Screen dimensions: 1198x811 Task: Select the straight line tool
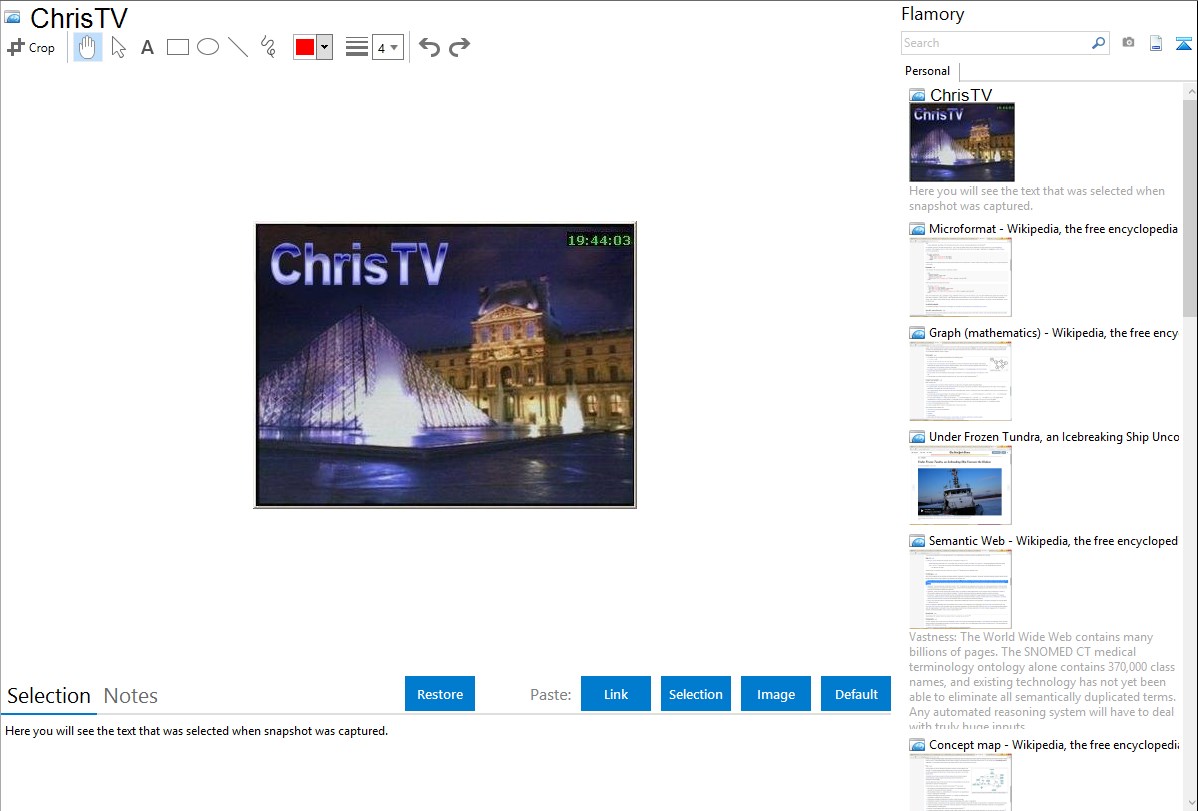(238, 47)
